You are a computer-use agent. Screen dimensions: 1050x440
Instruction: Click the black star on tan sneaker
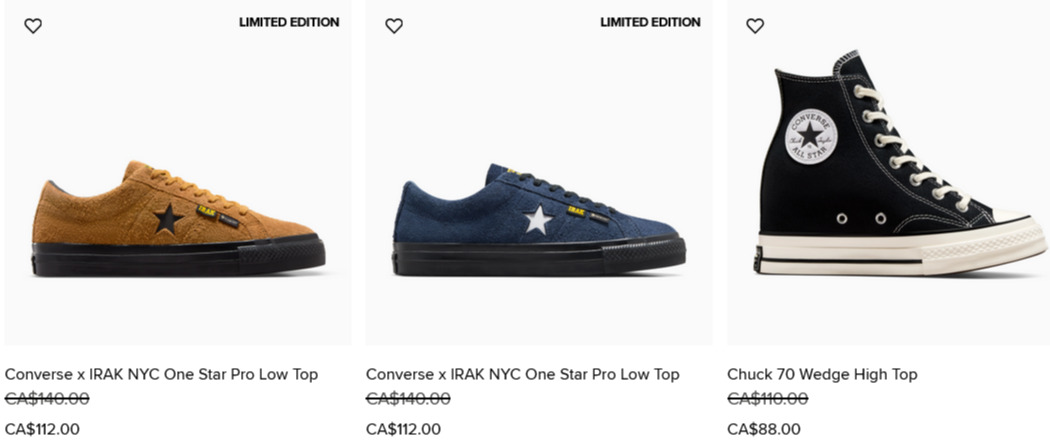tap(167, 219)
